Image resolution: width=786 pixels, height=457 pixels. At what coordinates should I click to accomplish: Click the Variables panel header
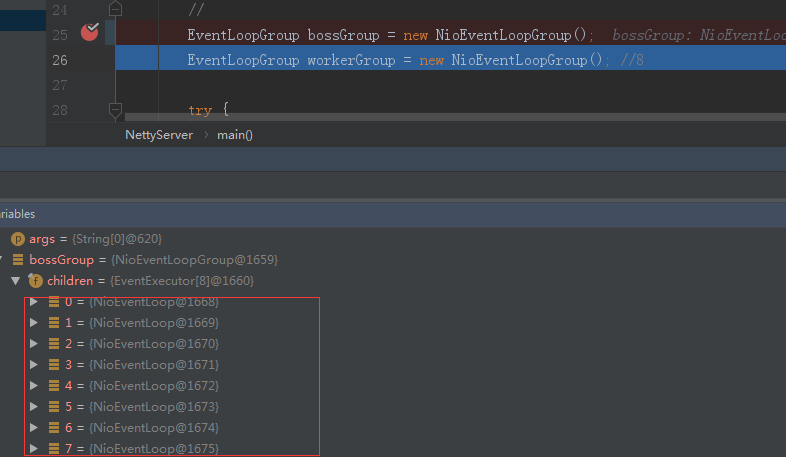pos(393,214)
